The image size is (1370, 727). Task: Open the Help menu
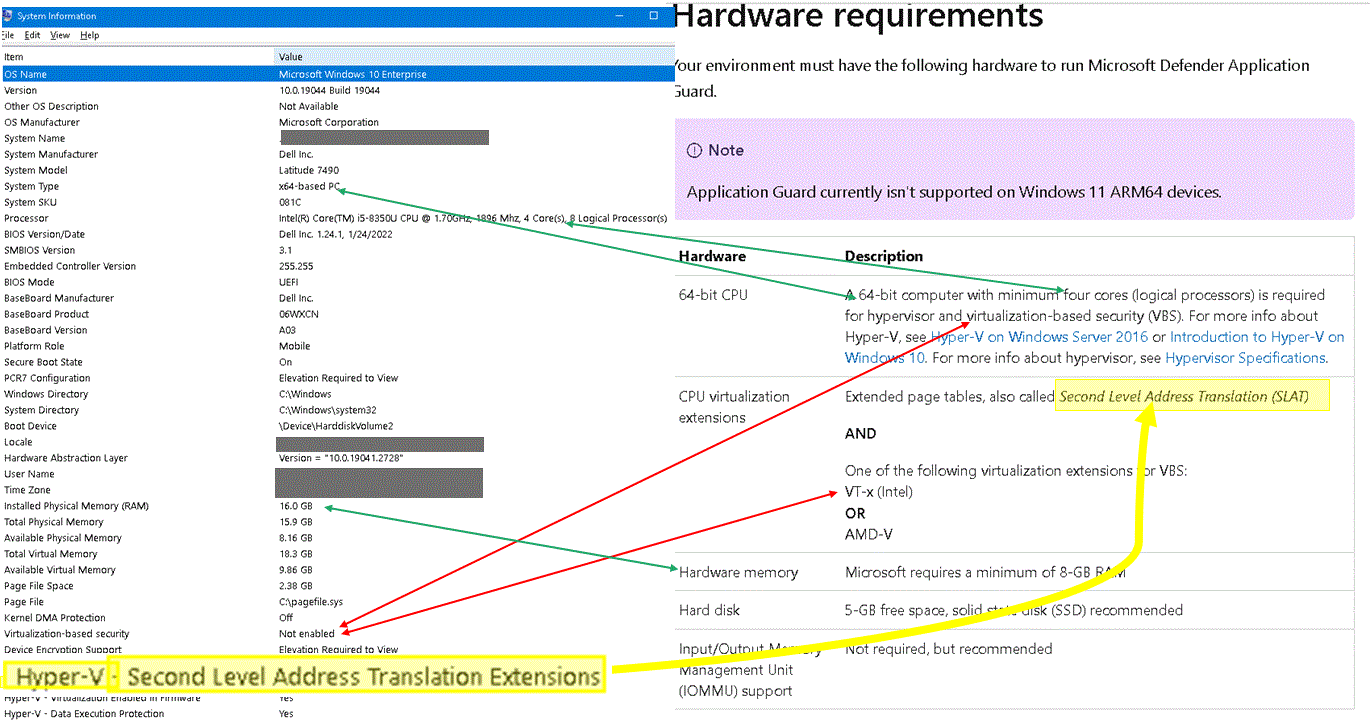(90, 35)
